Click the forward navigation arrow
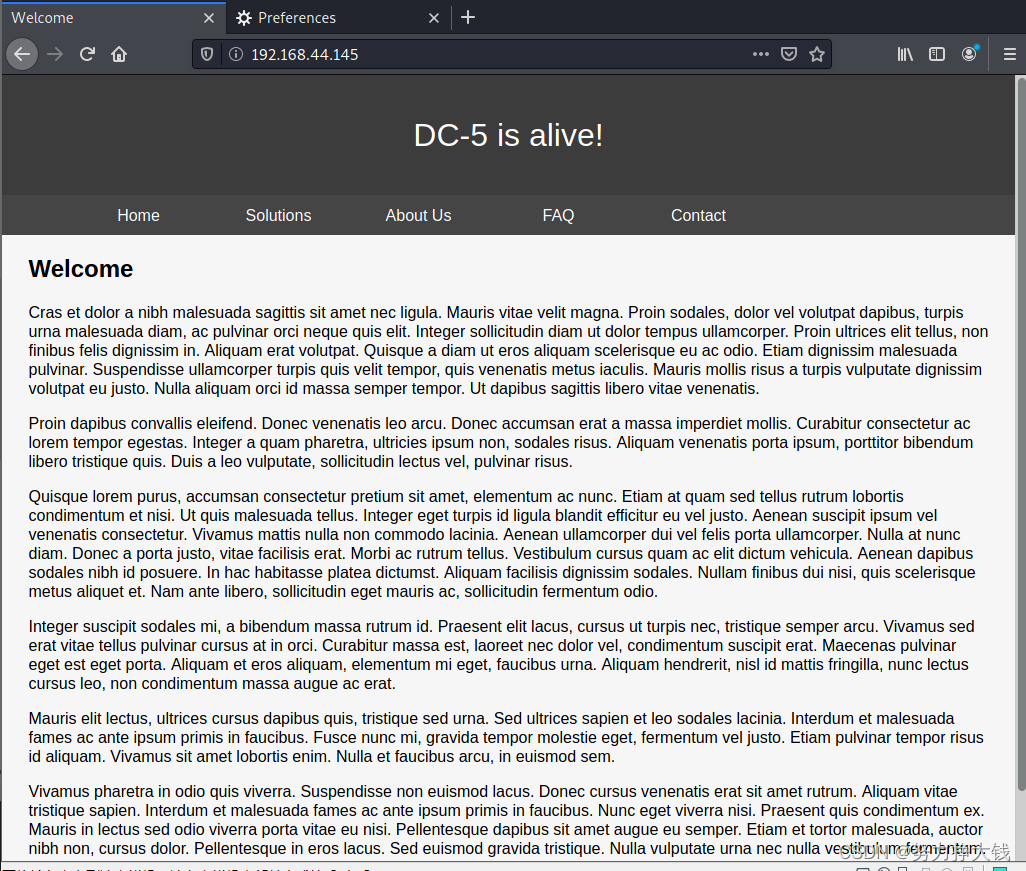 [56, 54]
